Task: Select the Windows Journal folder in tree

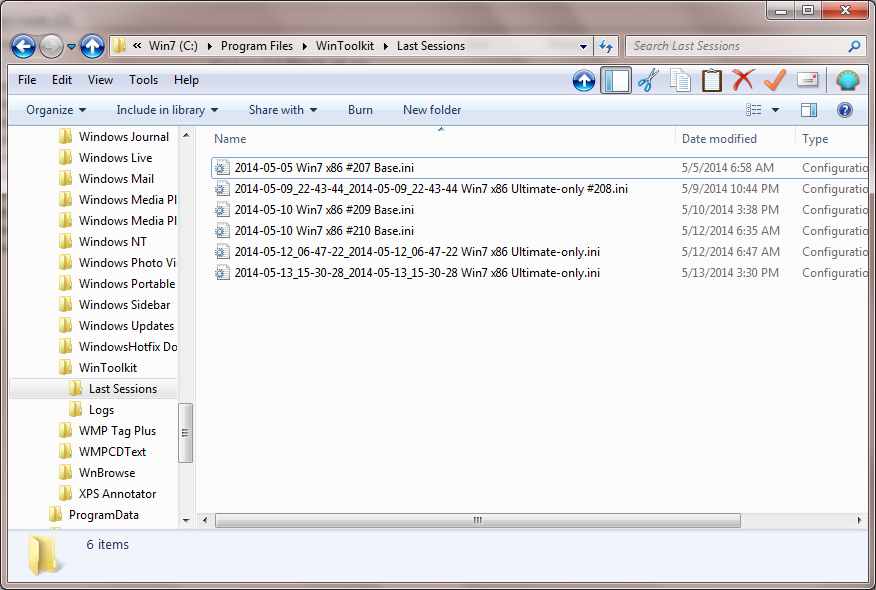Action: 123,137
